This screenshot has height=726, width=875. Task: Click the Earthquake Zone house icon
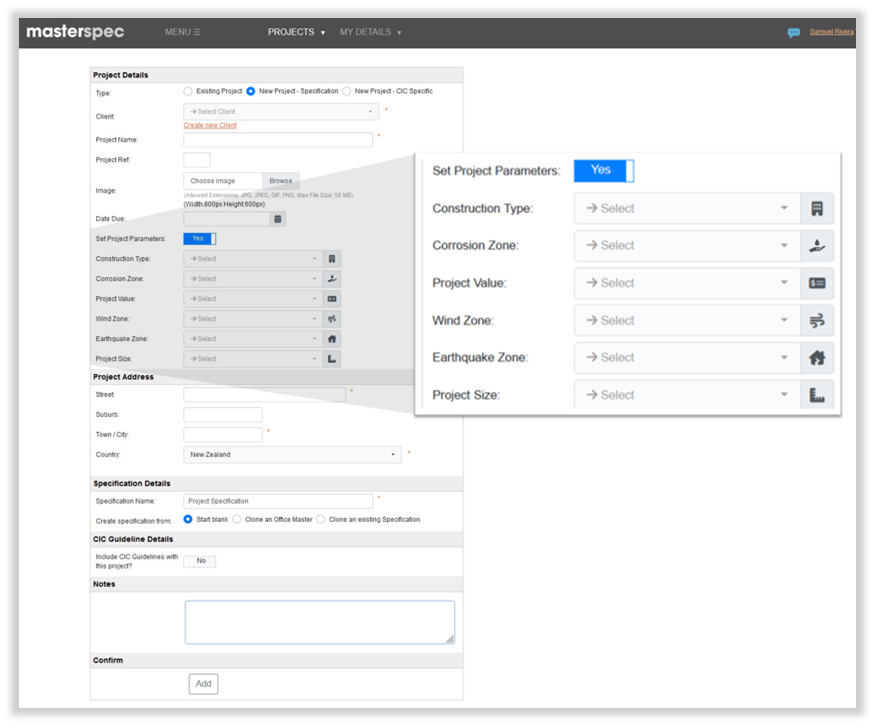(817, 357)
